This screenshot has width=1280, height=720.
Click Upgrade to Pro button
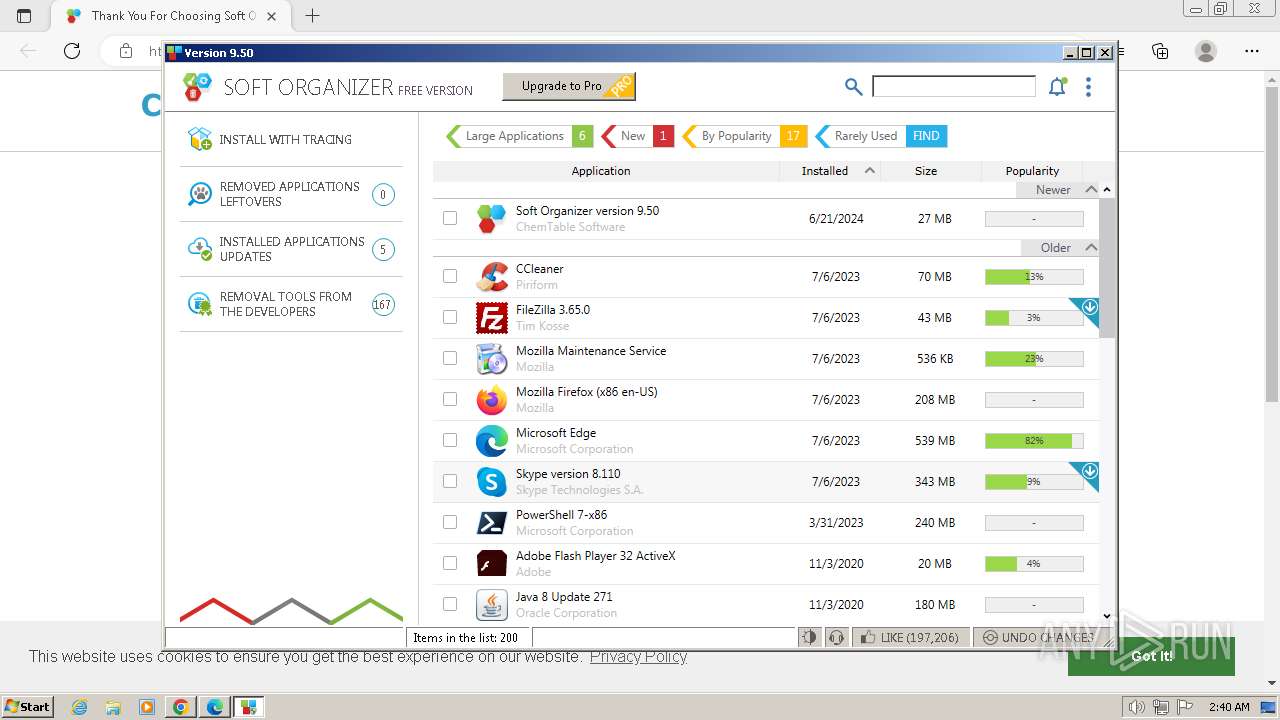pyautogui.click(x=568, y=86)
